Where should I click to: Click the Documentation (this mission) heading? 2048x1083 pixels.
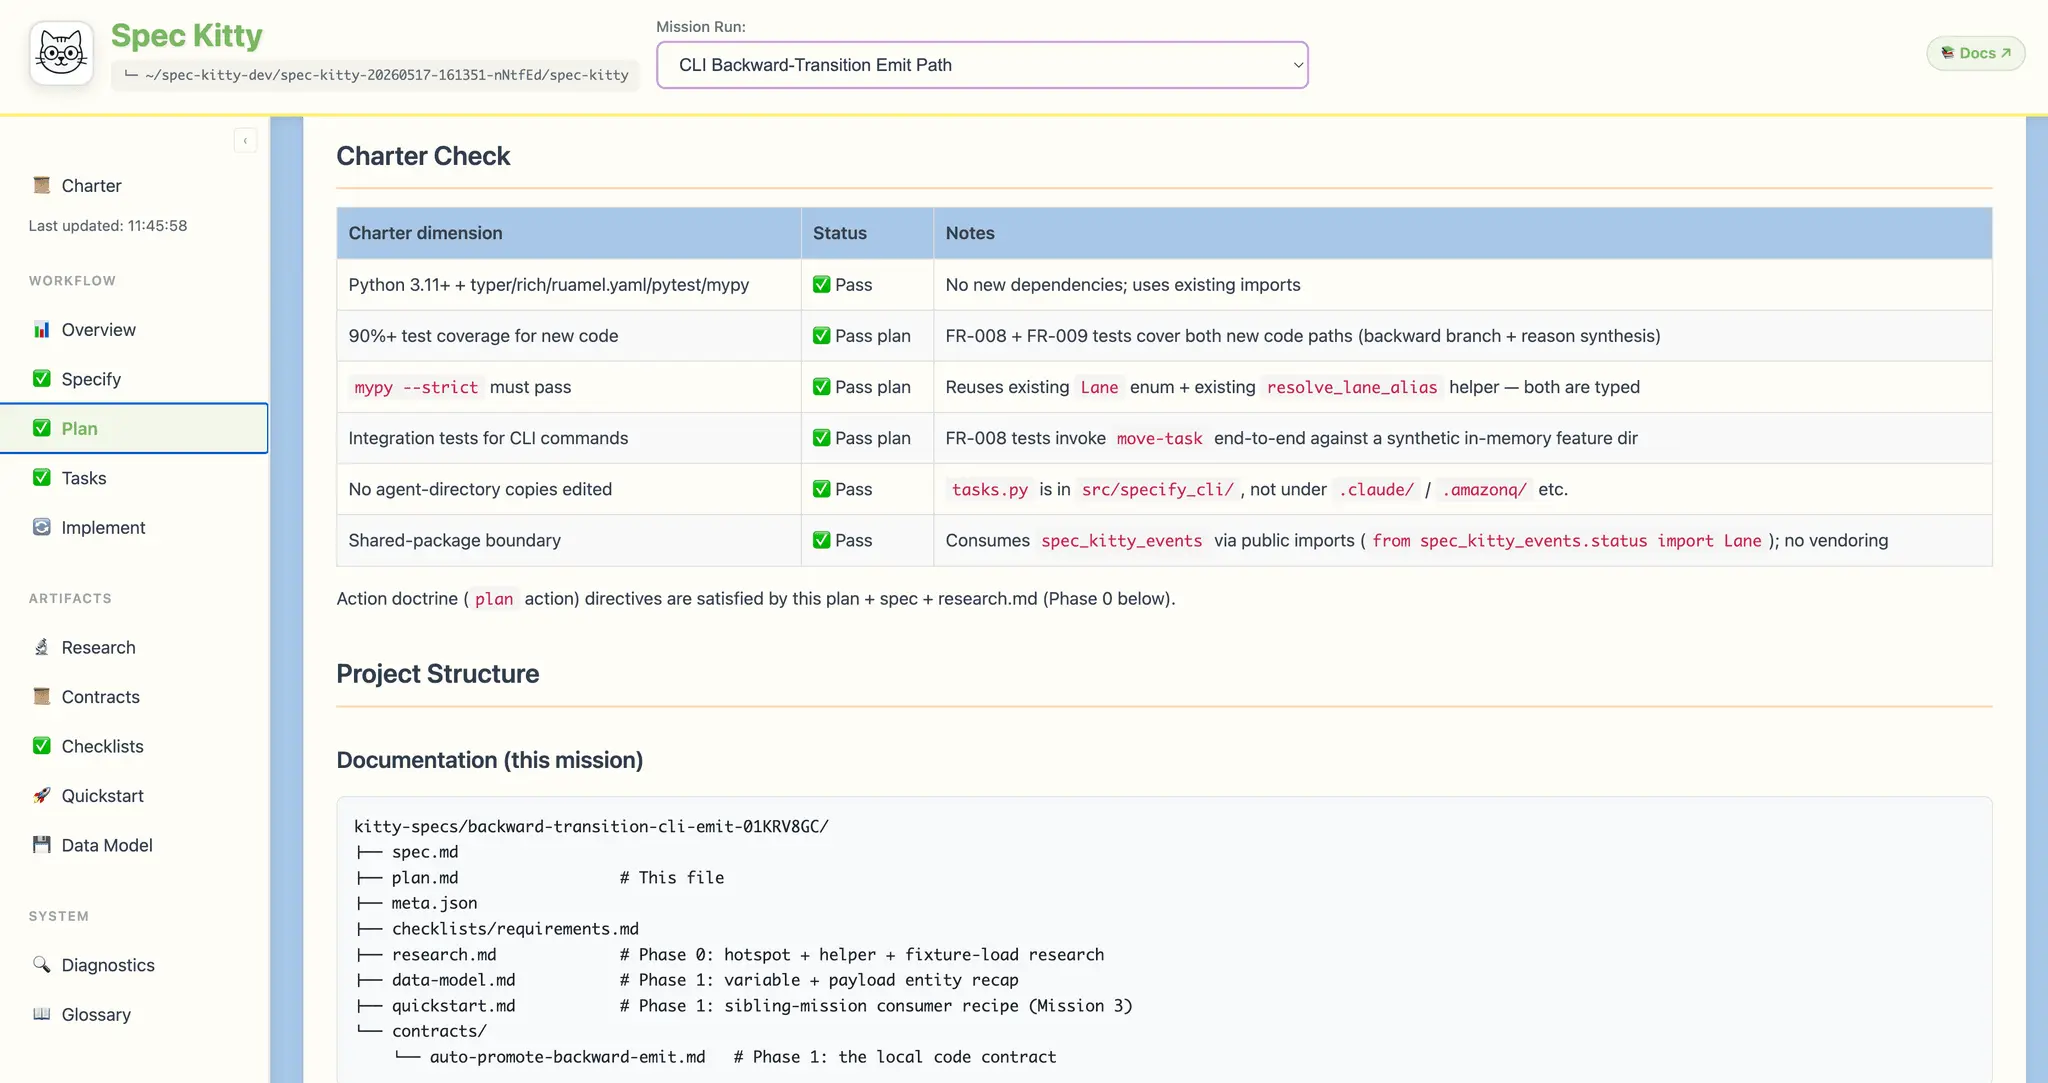[x=489, y=760]
